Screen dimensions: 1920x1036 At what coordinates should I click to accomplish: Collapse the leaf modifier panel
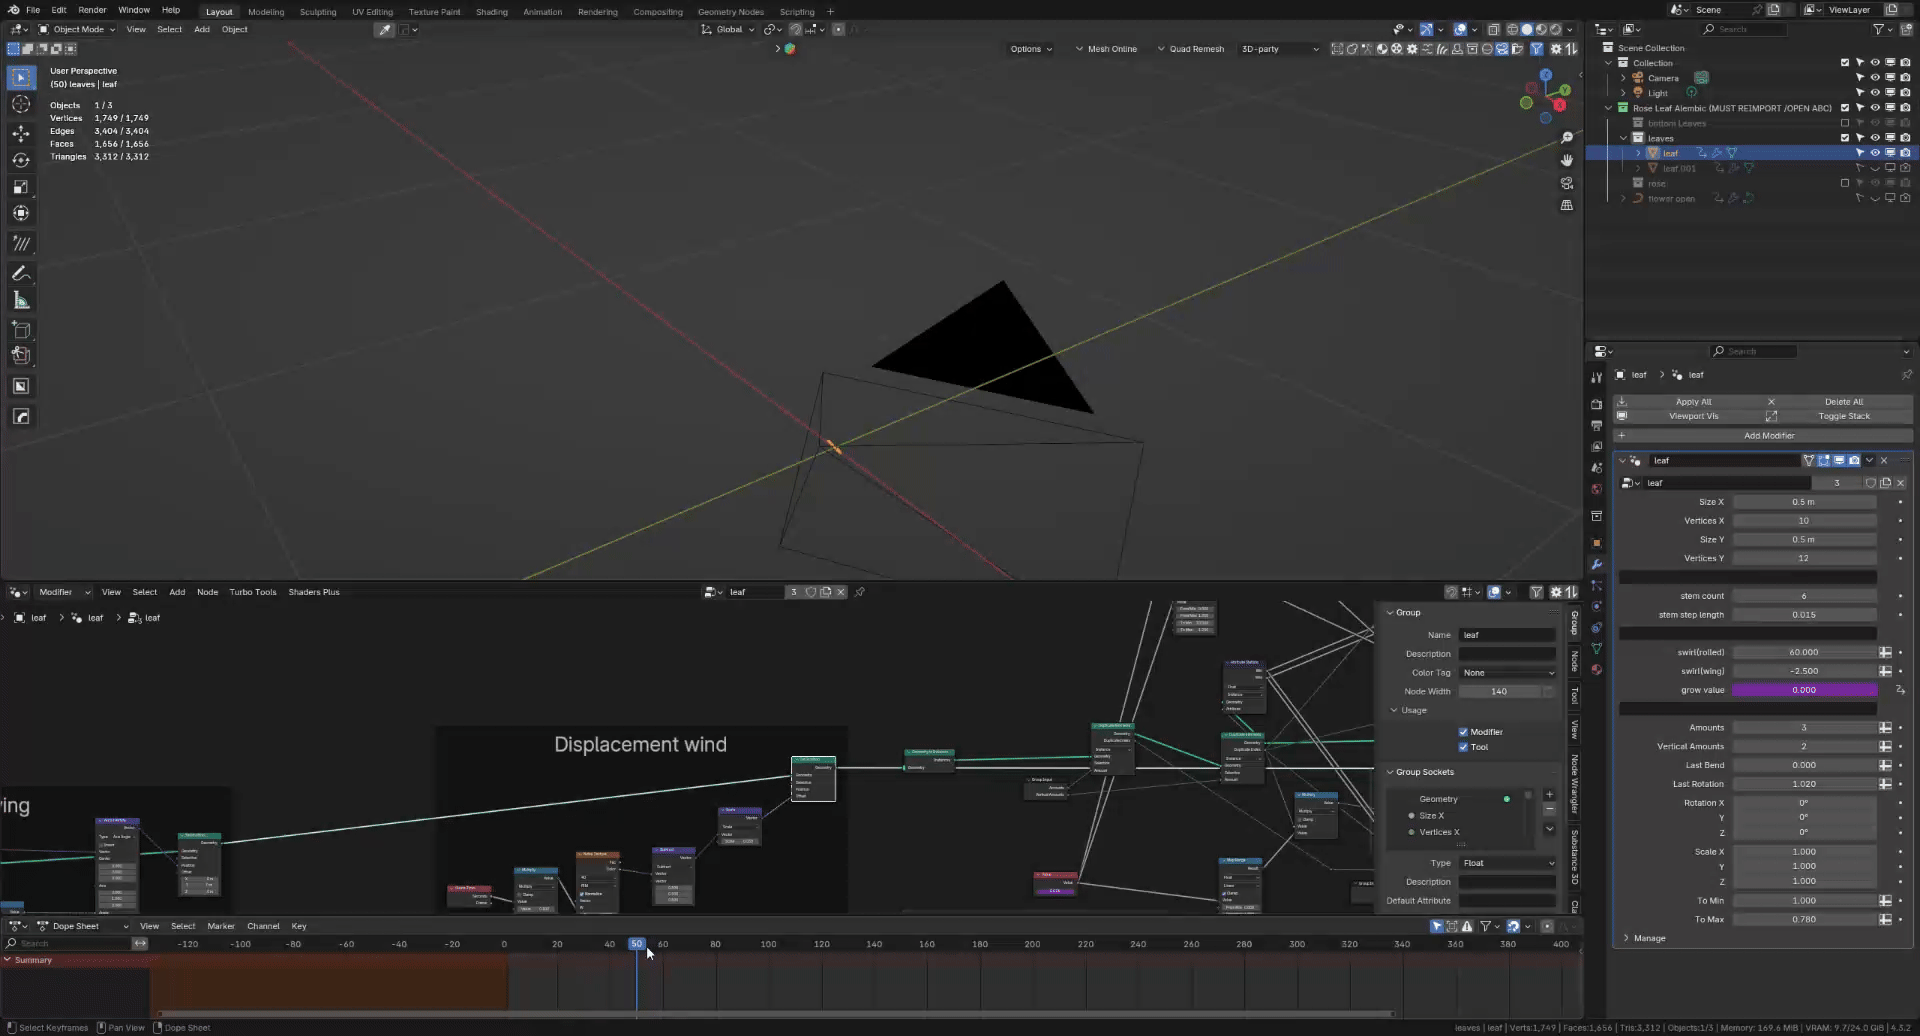click(1622, 461)
